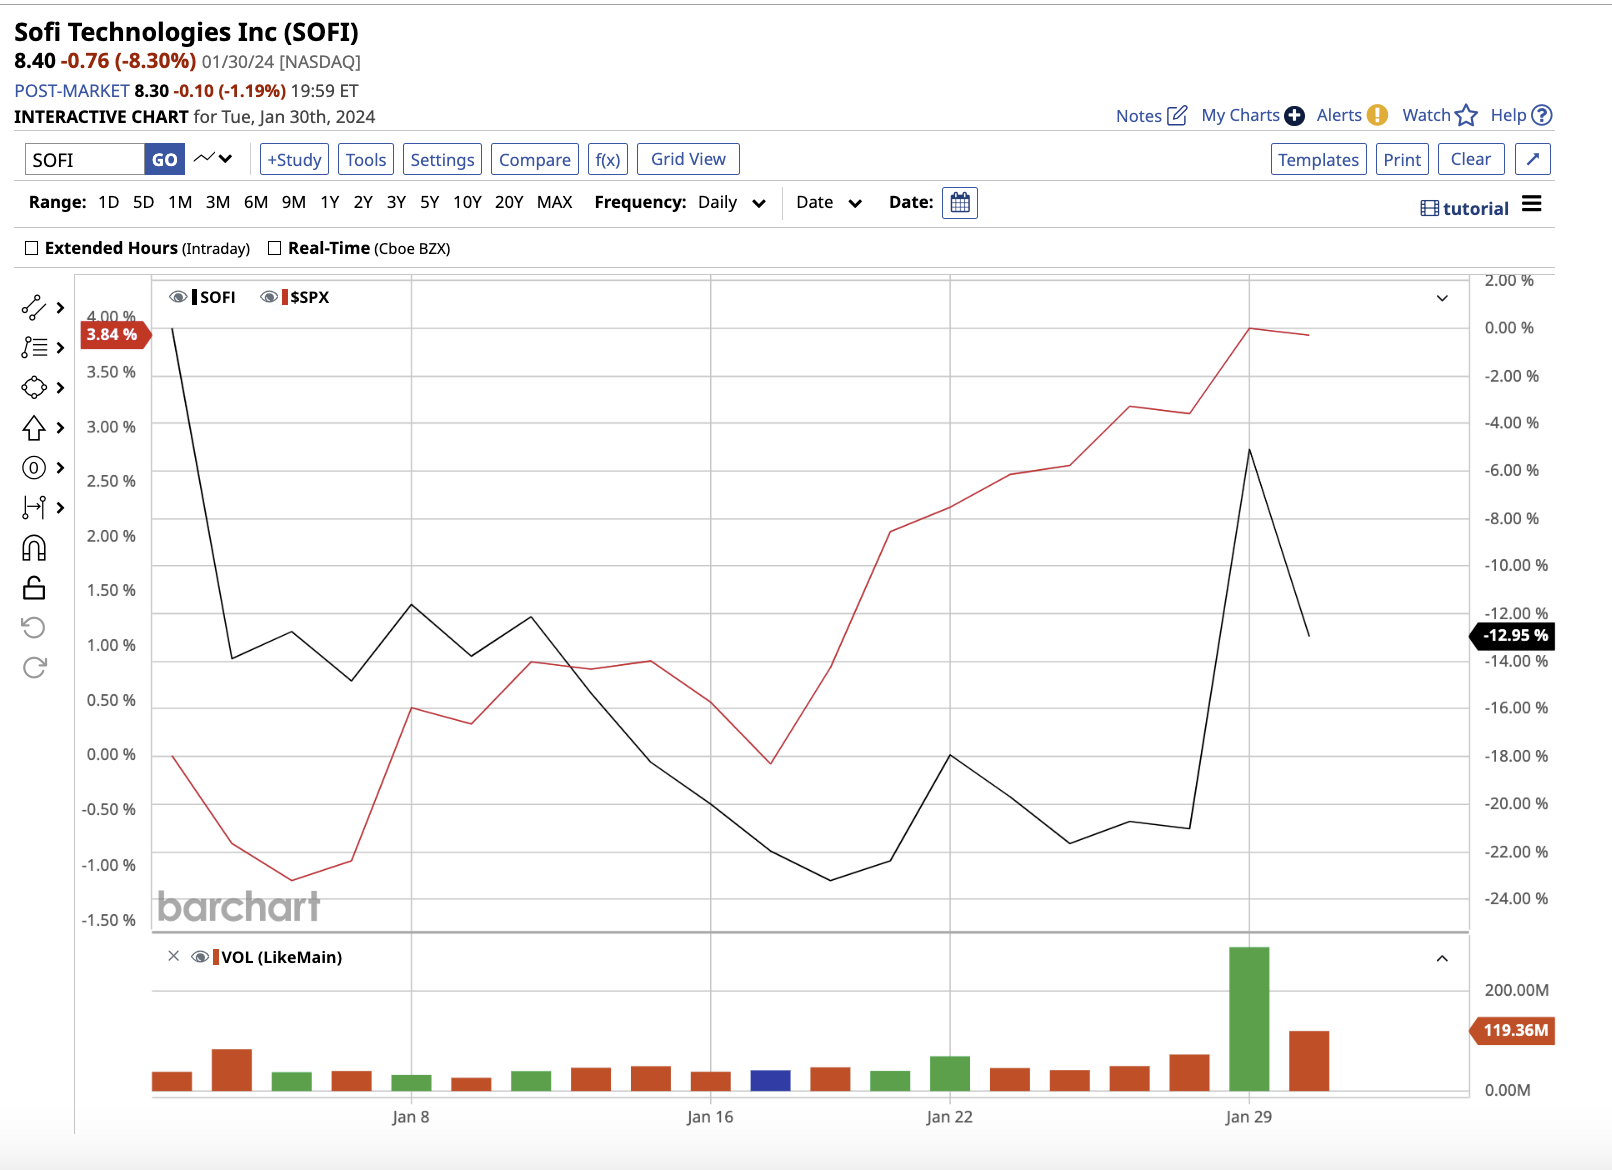This screenshot has height=1170, width=1612.
Task: Expand circled number tool options arrow
Action: point(60,468)
